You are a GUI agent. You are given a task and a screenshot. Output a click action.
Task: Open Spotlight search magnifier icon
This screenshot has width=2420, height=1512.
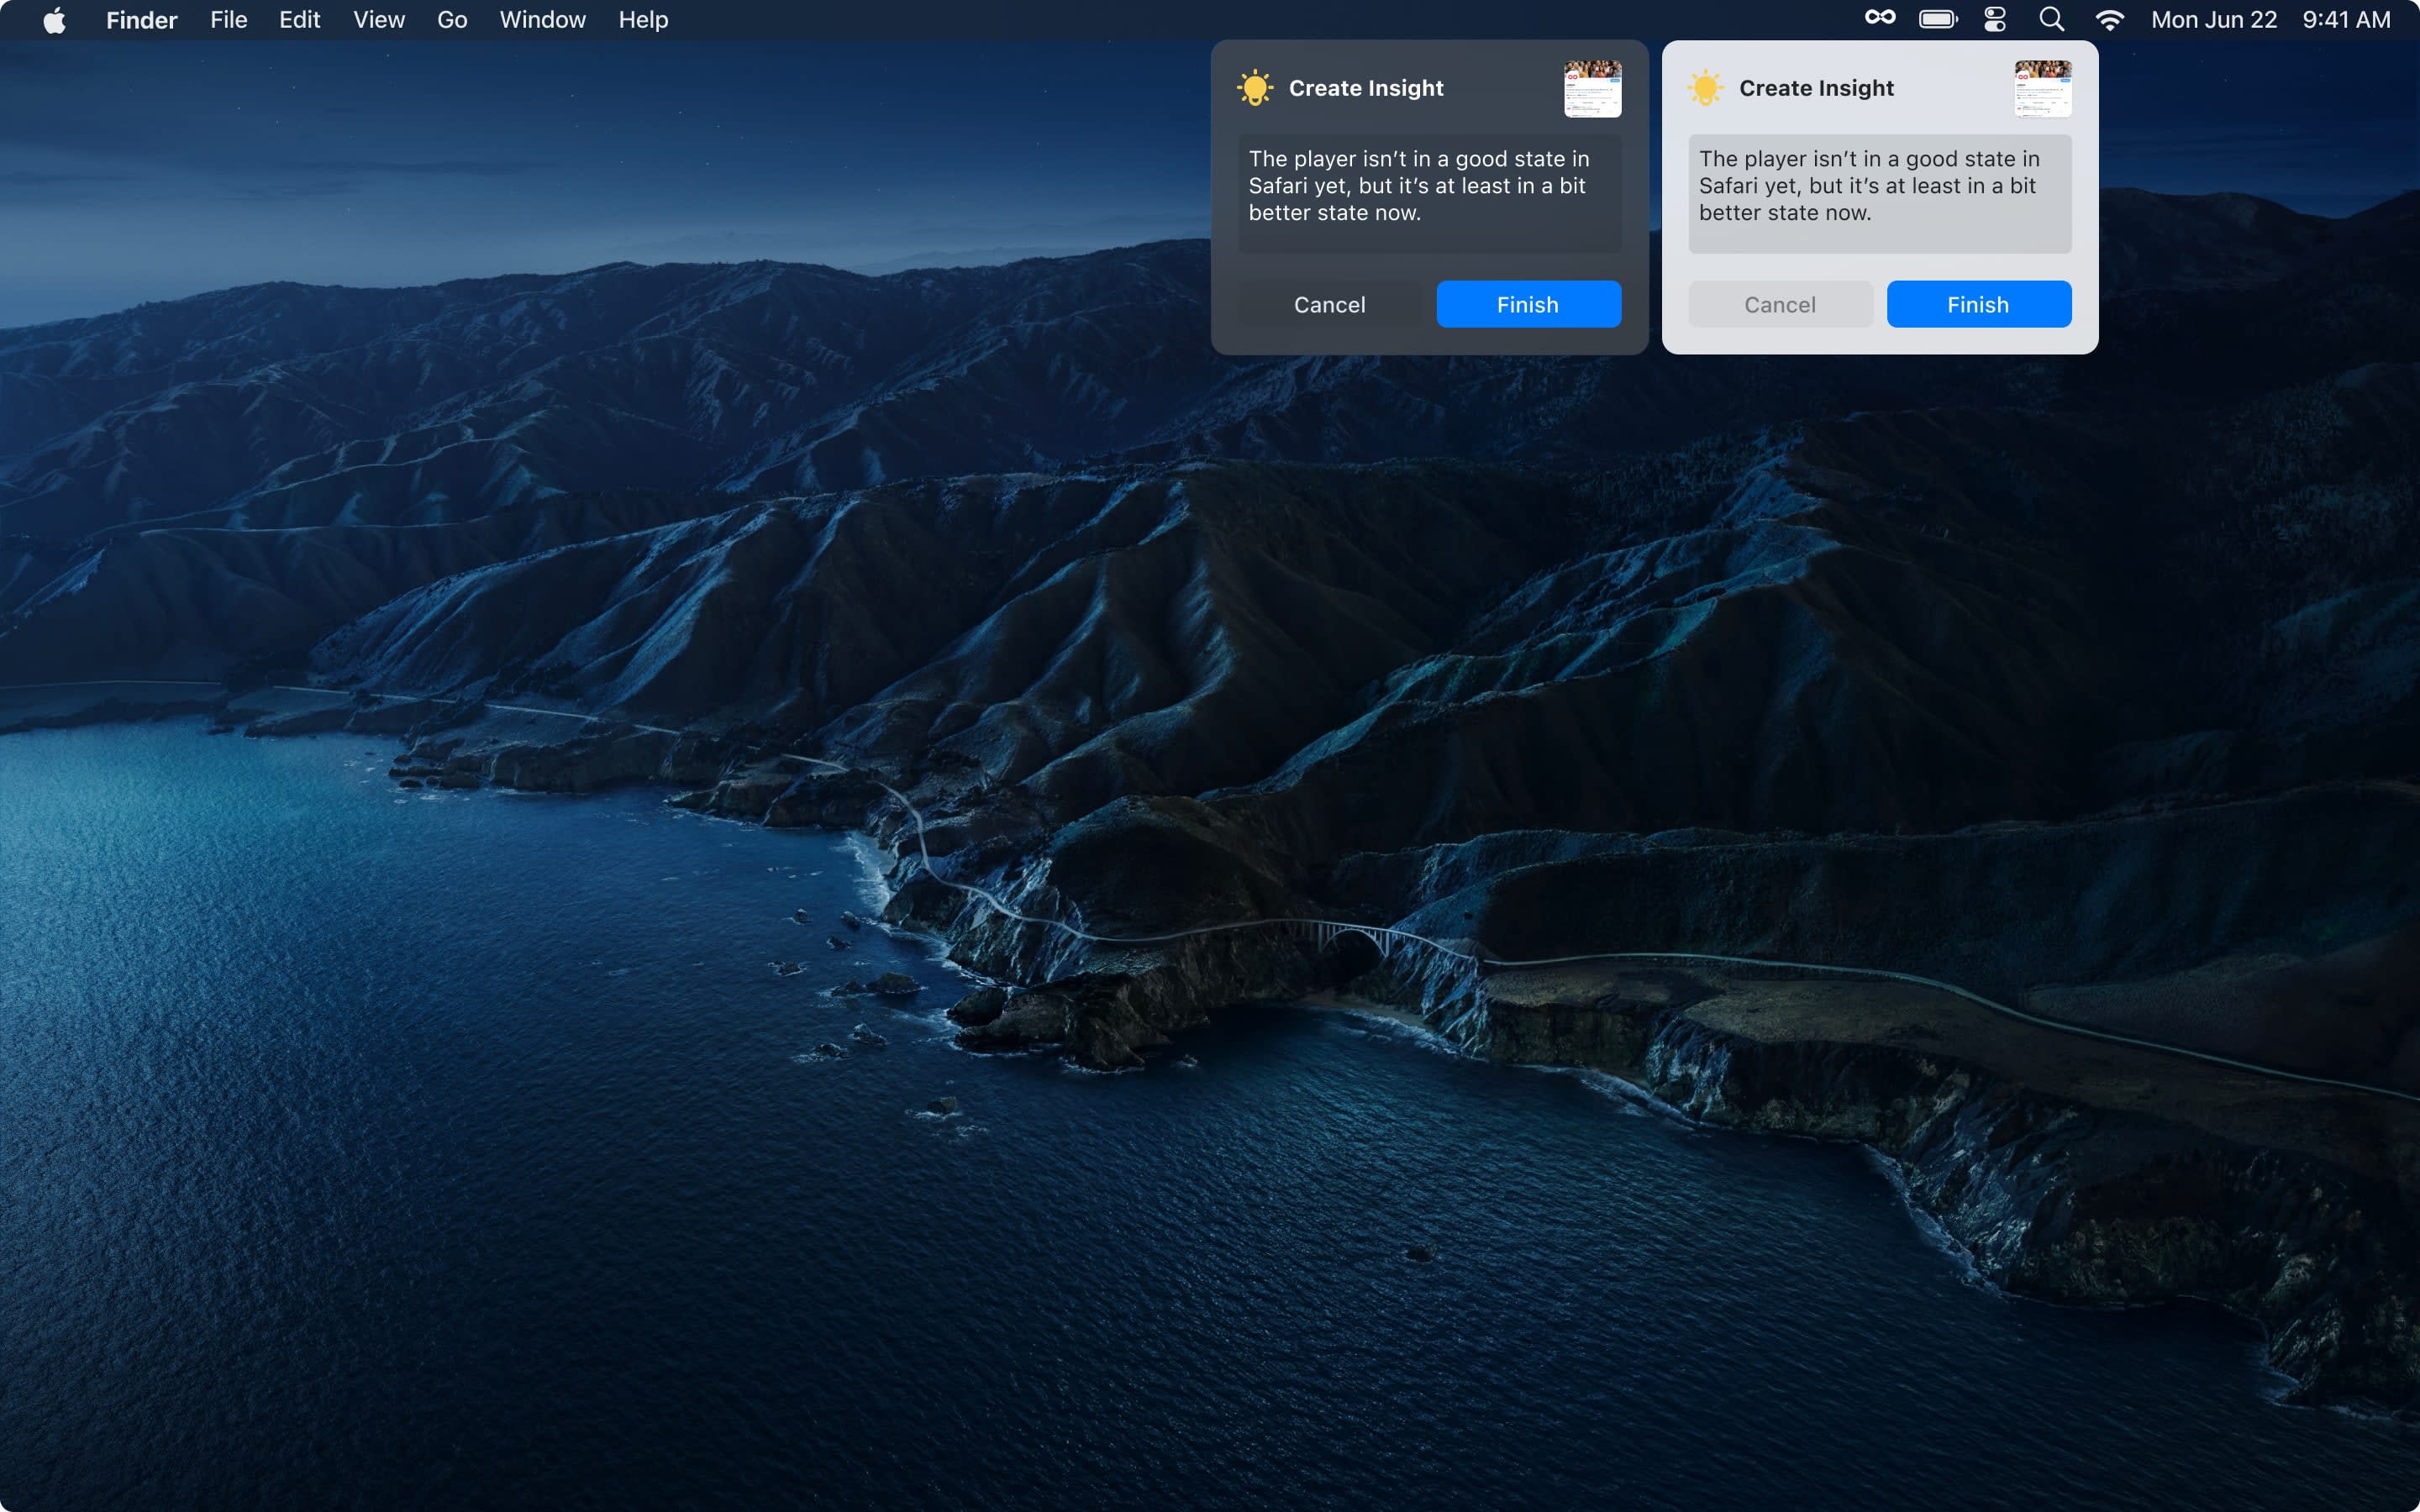coord(2052,19)
